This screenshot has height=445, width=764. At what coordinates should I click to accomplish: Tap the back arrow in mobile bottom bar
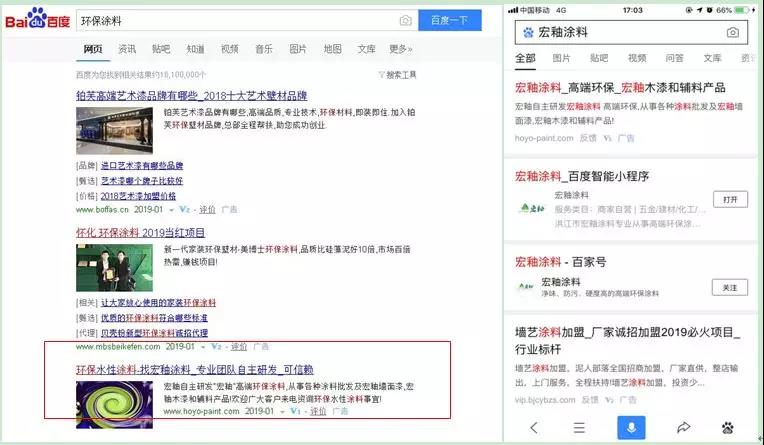pyautogui.click(x=532, y=427)
